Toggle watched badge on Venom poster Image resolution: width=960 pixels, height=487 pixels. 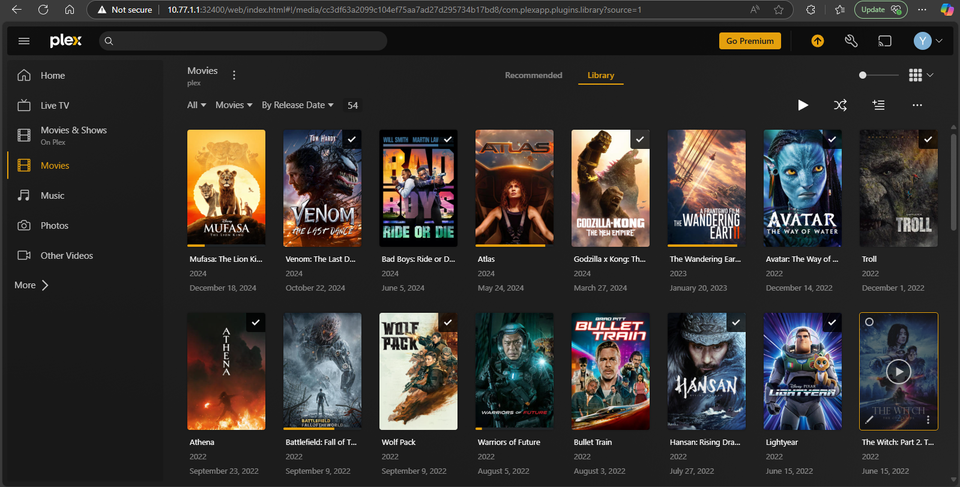click(351, 139)
